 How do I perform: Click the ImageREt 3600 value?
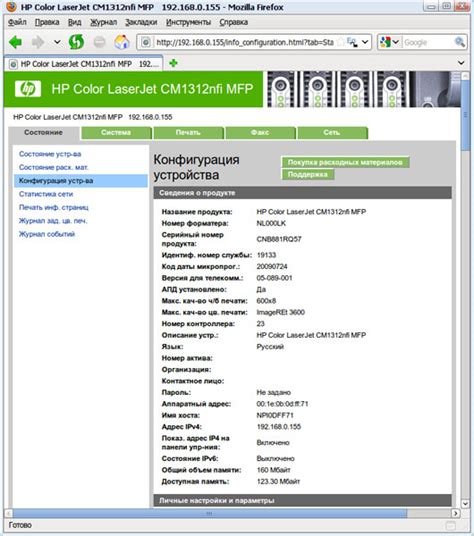(281, 312)
